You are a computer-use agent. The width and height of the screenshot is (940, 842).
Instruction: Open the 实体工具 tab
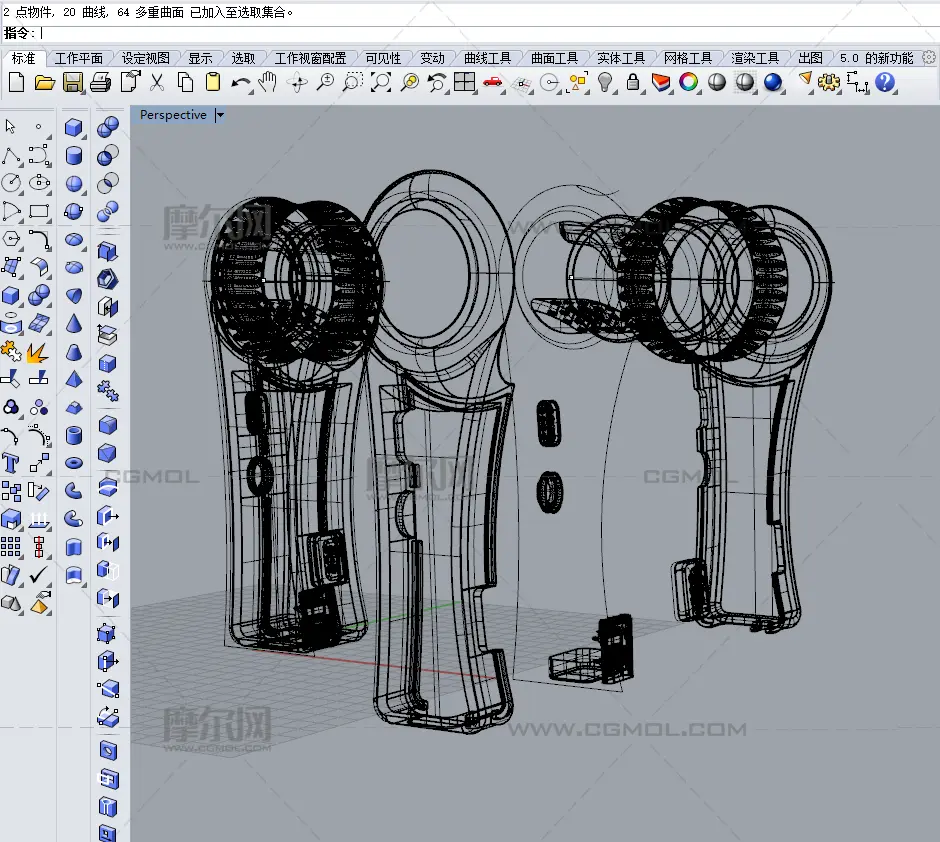pos(621,58)
